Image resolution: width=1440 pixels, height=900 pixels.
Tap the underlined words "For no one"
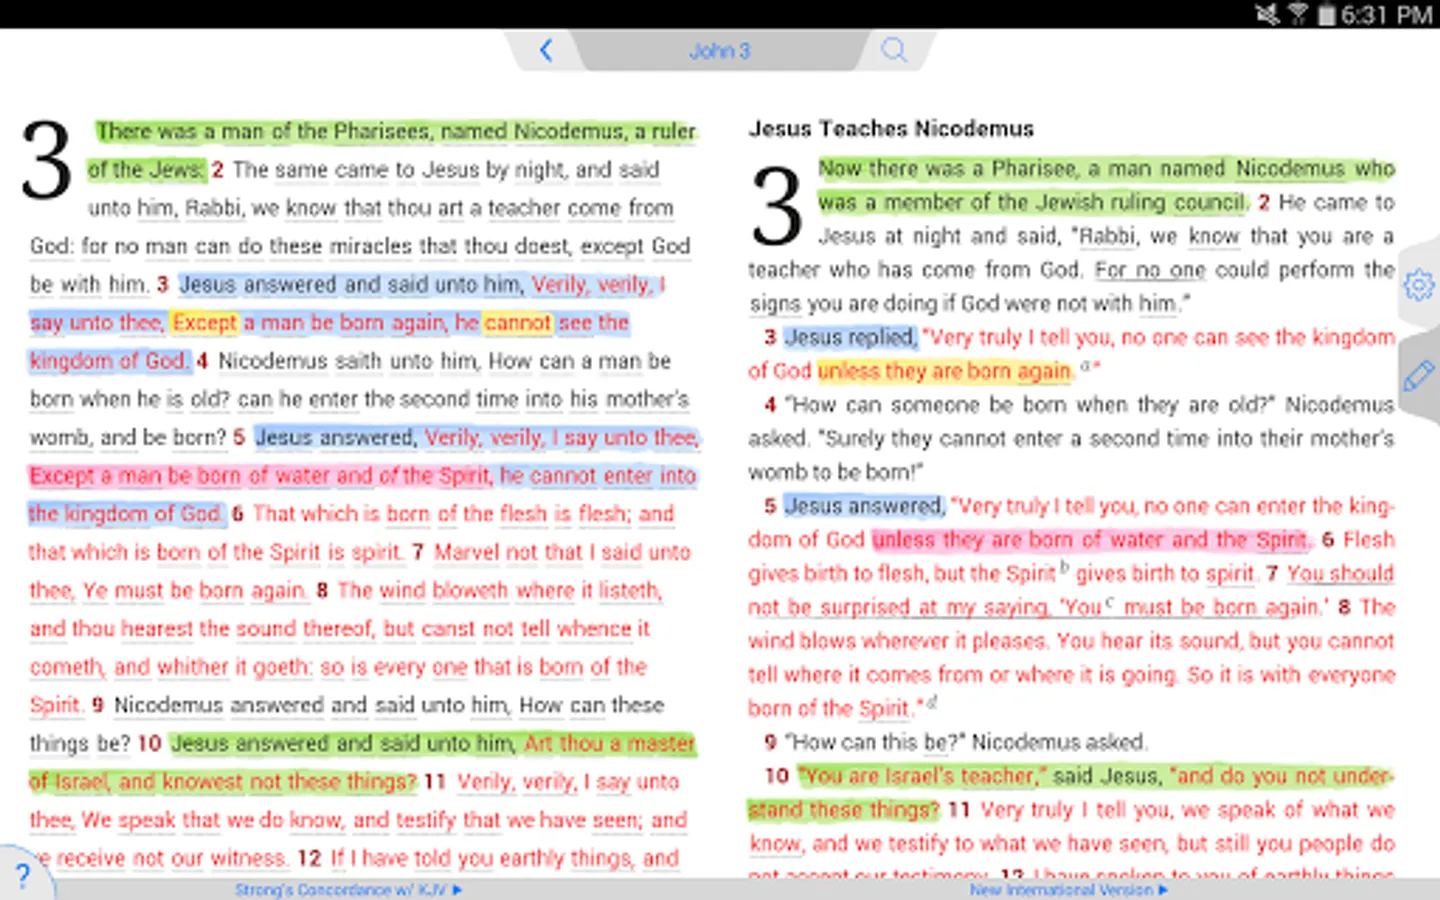click(x=1150, y=270)
